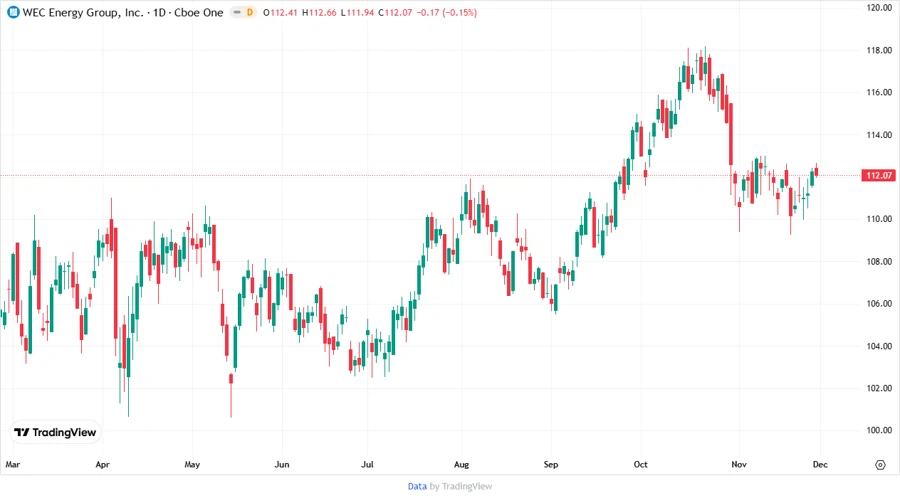Image resolution: width=900 pixels, height=498 pixels.
Task: Click the WEC Energy Group symbol logo
Action: coord(13,13)
